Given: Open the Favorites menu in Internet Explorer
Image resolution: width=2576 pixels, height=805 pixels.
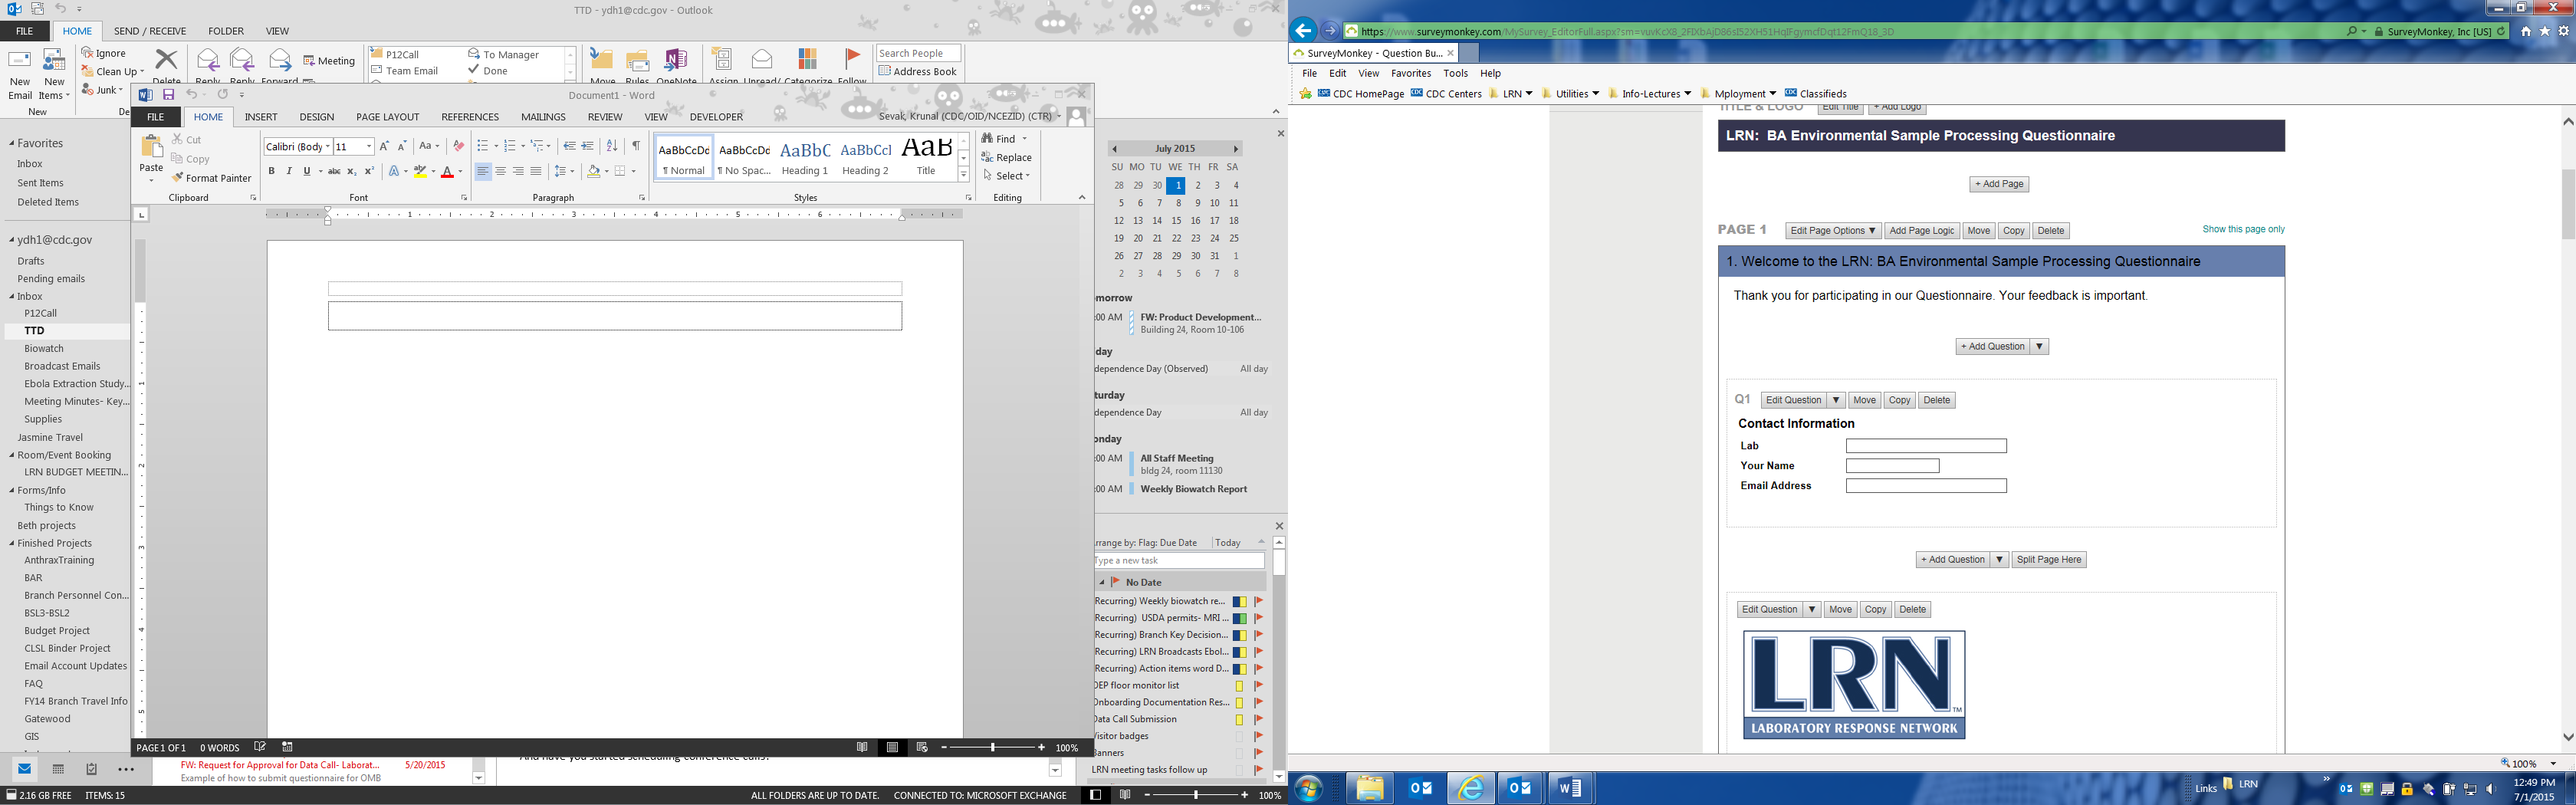Looking at the screenshot, I should (x=1411, y=73).
